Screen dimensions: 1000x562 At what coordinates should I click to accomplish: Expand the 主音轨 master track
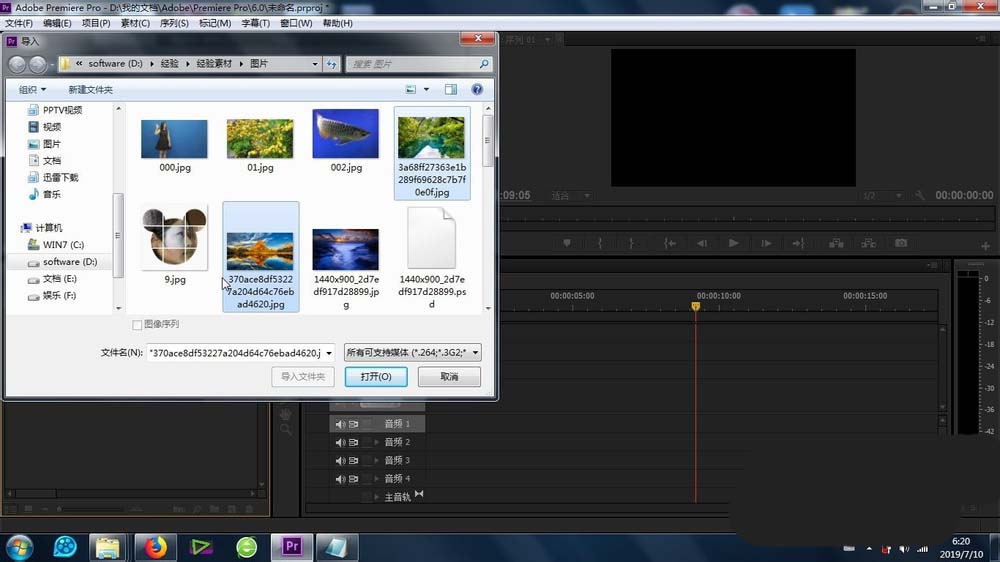376,497
